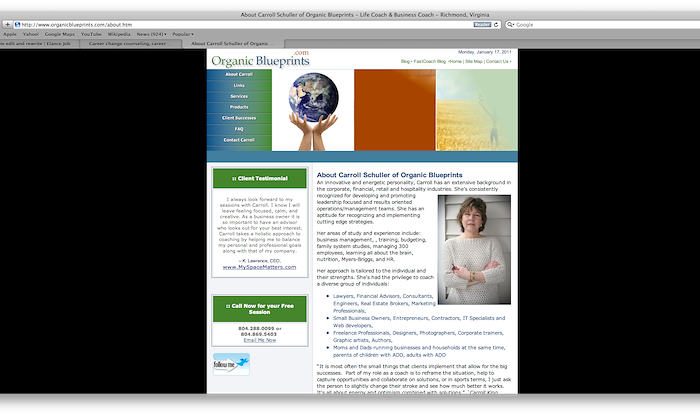The width and height of the screenshot is (700, 416).
Task: Open the Google Maps bookmark
Action: point(60,34)
